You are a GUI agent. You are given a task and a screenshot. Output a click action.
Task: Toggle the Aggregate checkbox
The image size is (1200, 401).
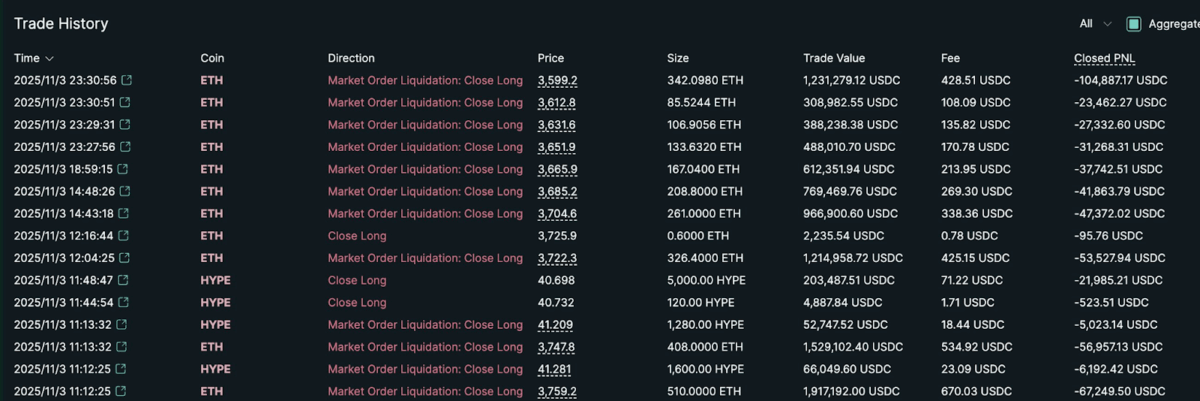click(x=1134, y=24)
